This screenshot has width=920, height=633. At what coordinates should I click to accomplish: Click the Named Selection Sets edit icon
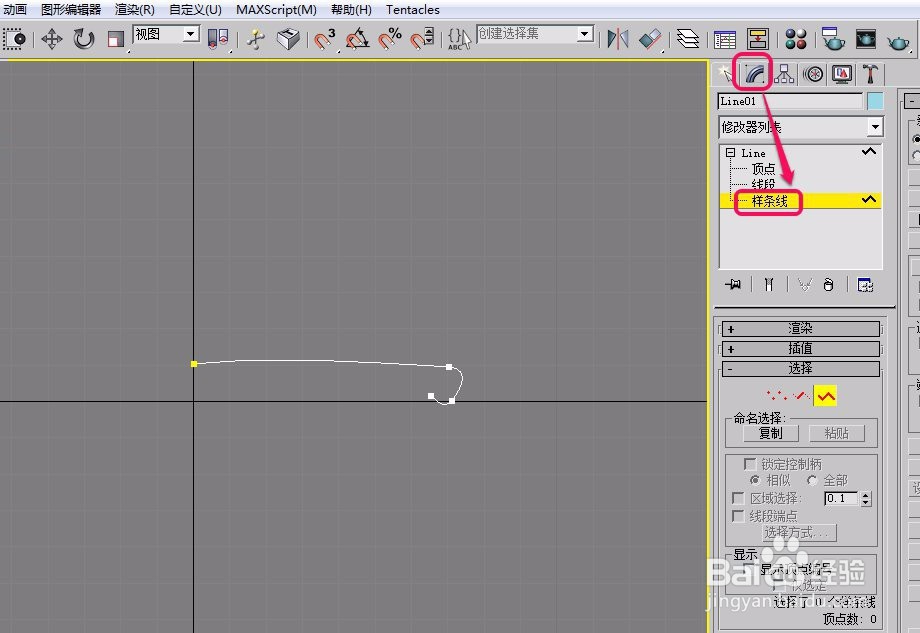tap(459, 39)
